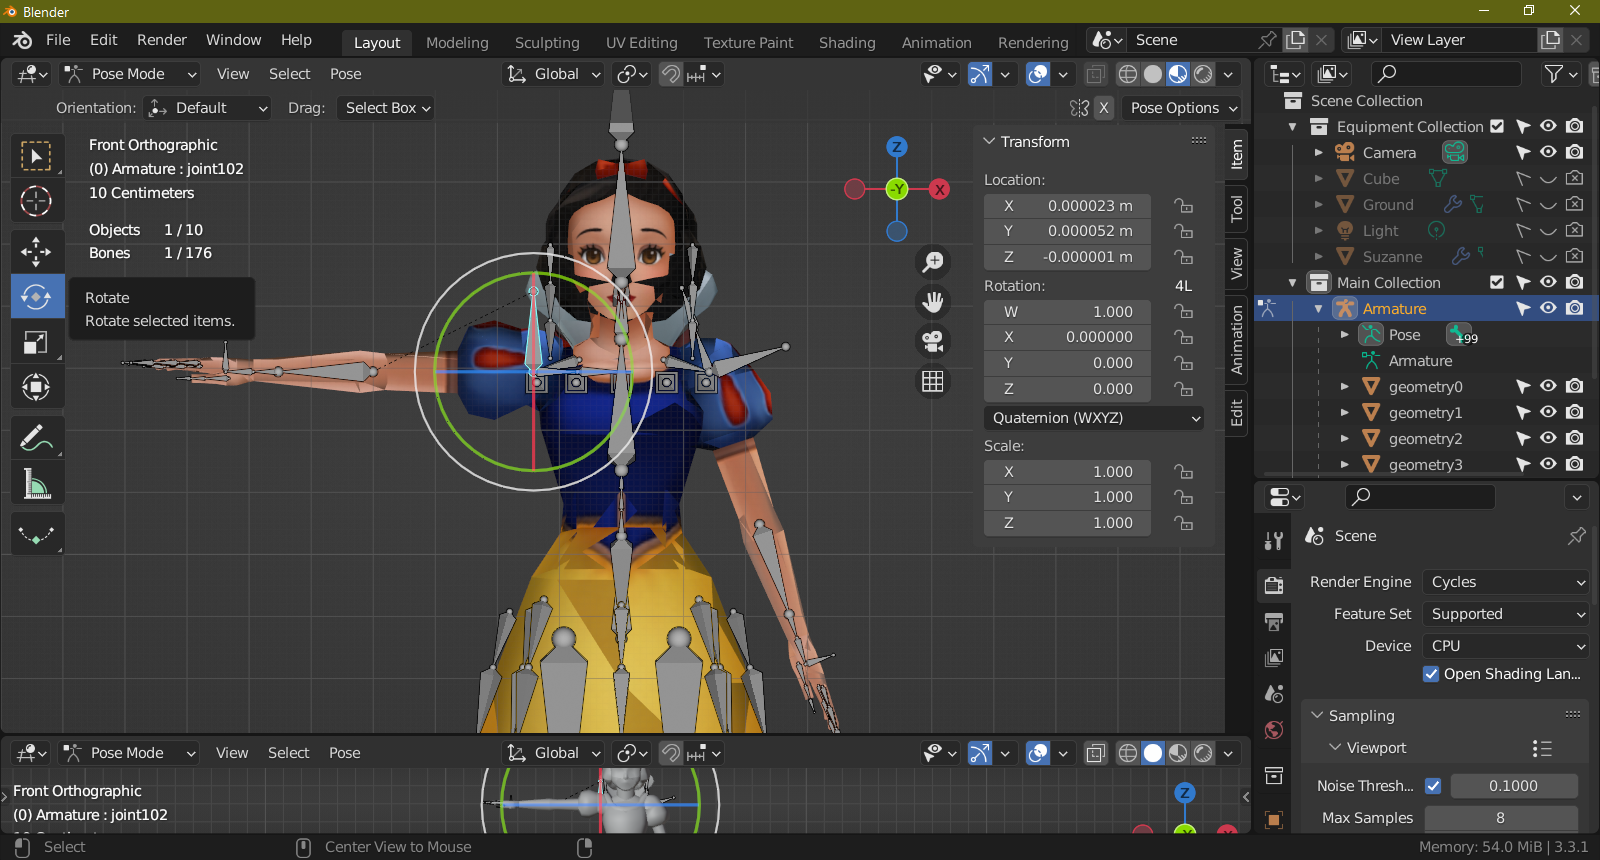Open the Tool properties tab icon
1600x860 pixels.
(1274, 541)
